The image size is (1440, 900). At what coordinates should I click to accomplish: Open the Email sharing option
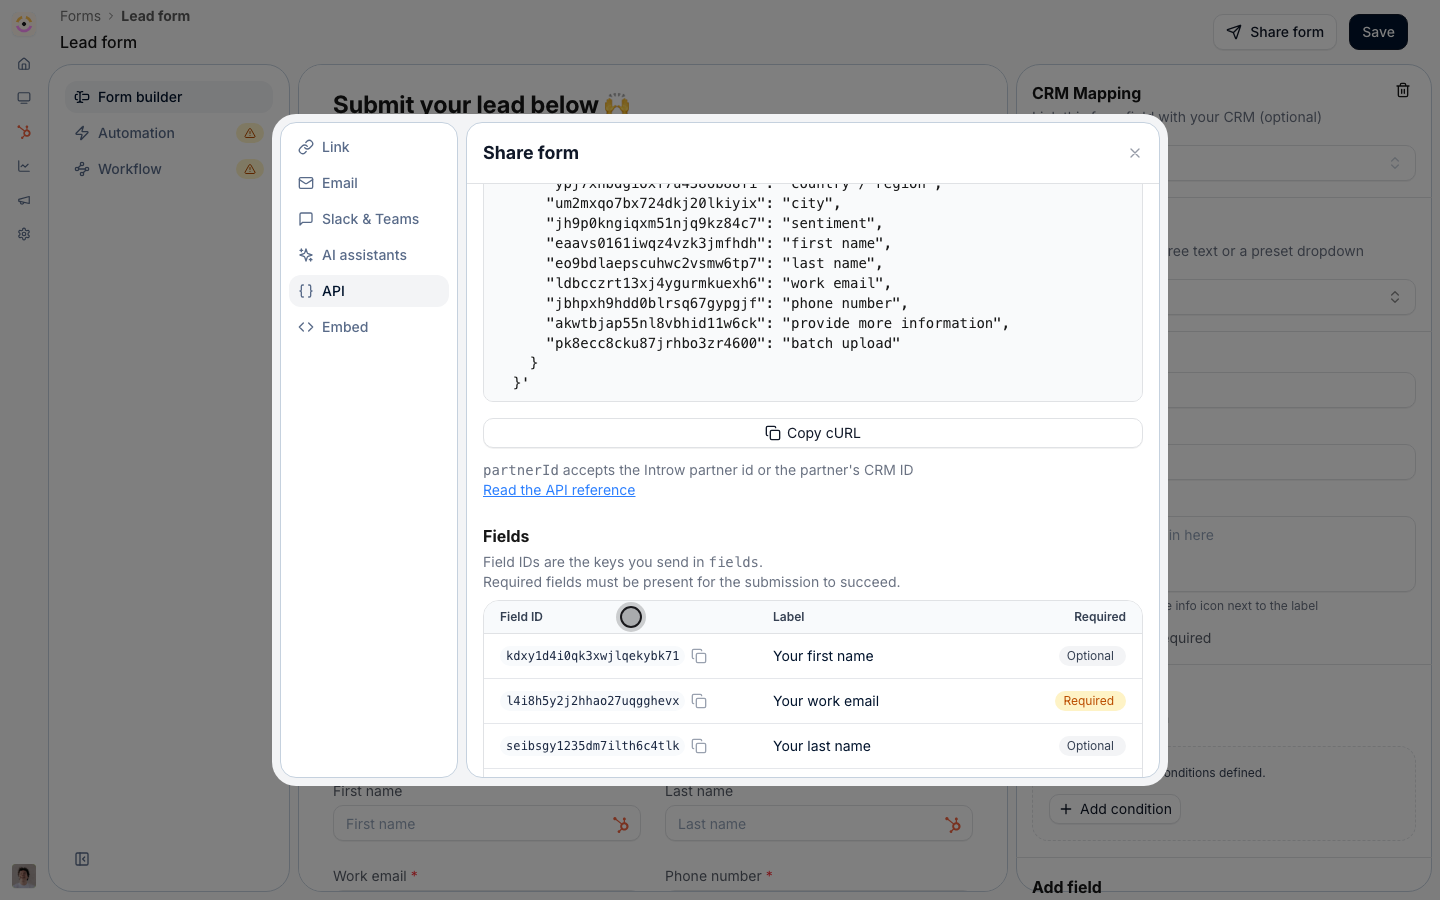click(369, 183)
